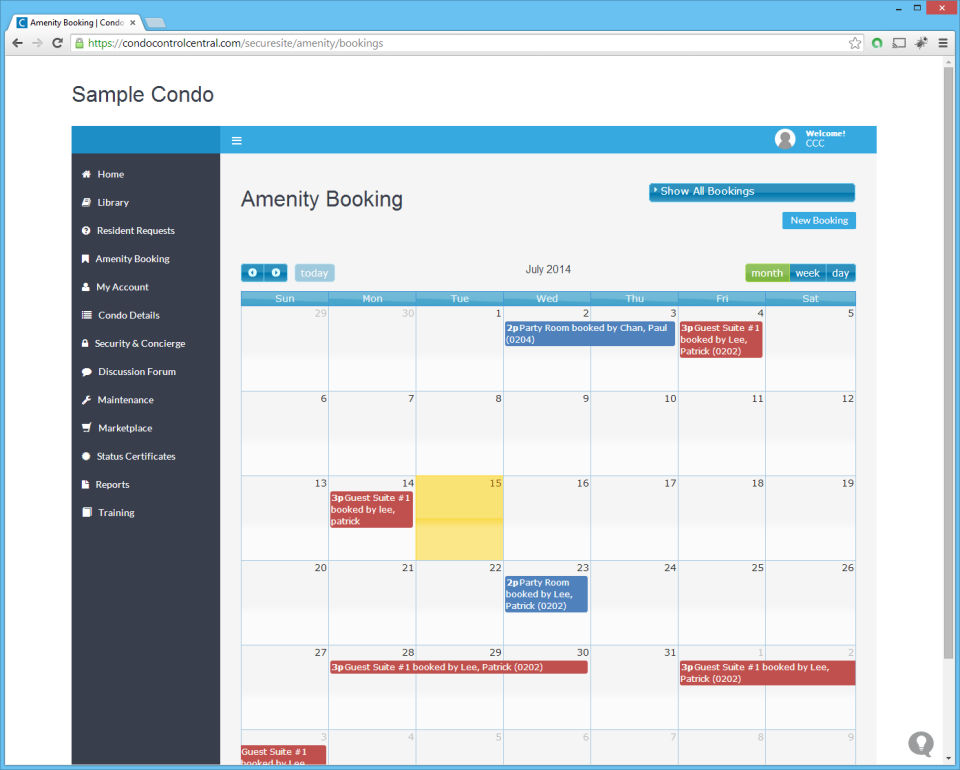The width and height of the screenshot is (960, 770).
Task: Switch the calendar to day view
Action: [841, 273]
